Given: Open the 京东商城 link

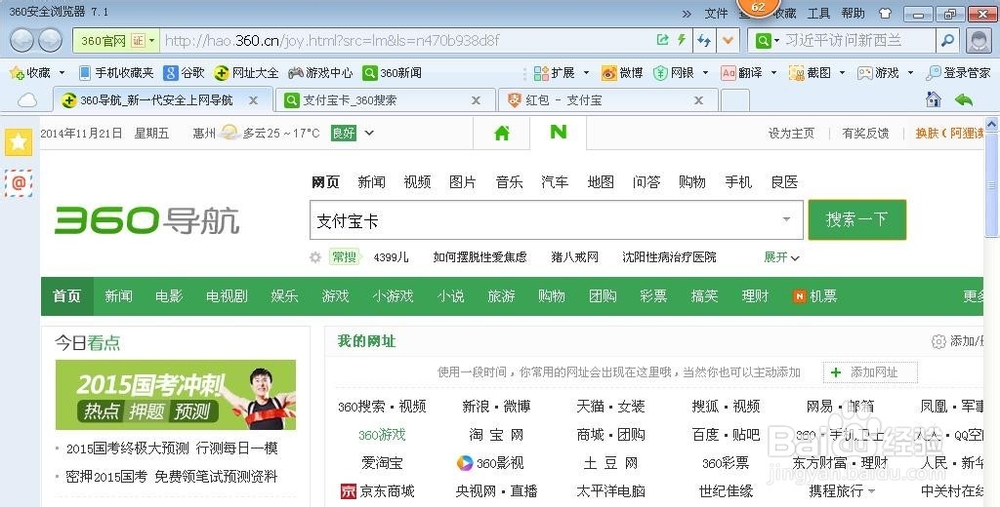Looking at the screenshot, I should tap(378, 491).
